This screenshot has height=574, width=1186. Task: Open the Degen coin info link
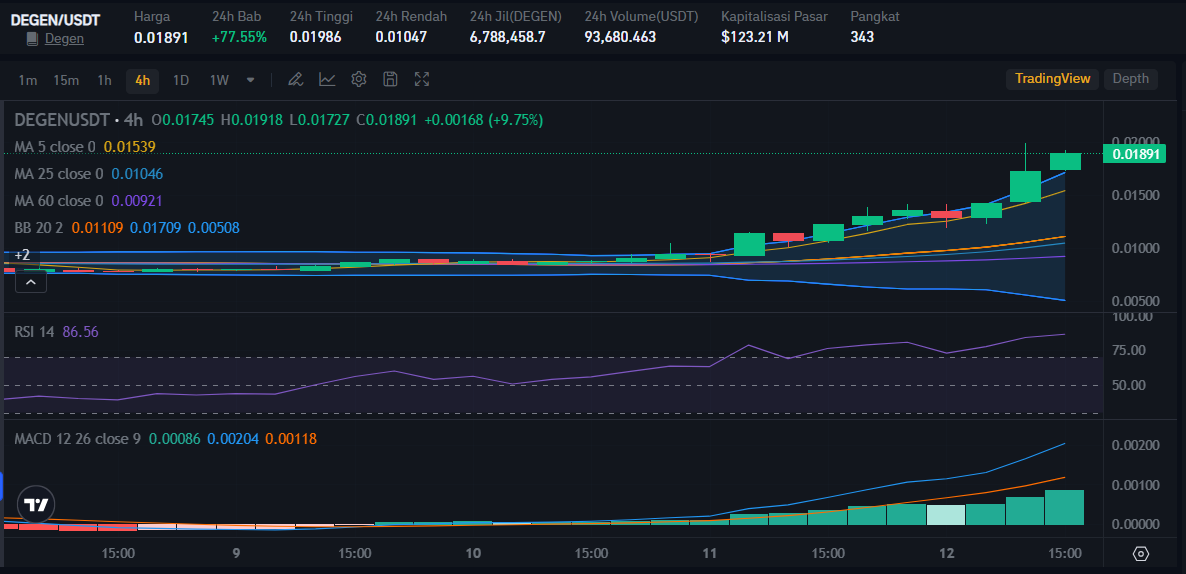pyautogui.click(x=64, y=39)
